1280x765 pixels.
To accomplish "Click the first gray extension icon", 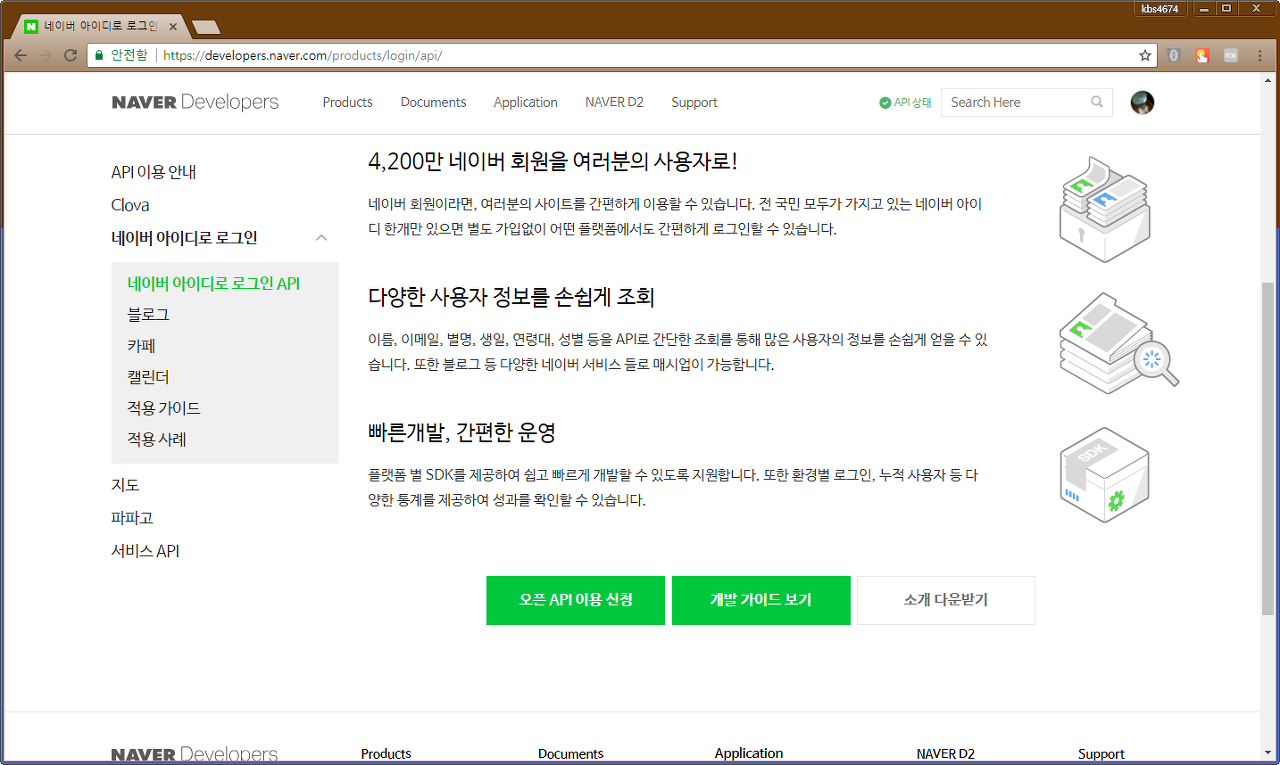I will tap(1175, 56).
